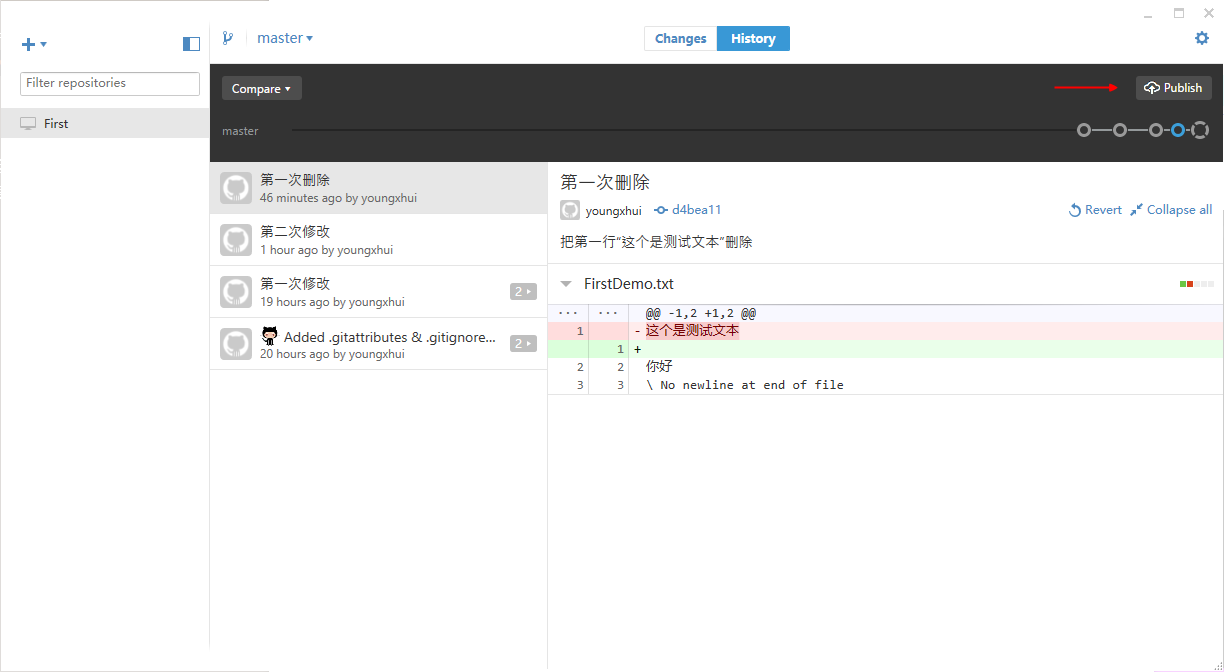
Task: Click the Filter repositories field
Action: coord(110,83)
